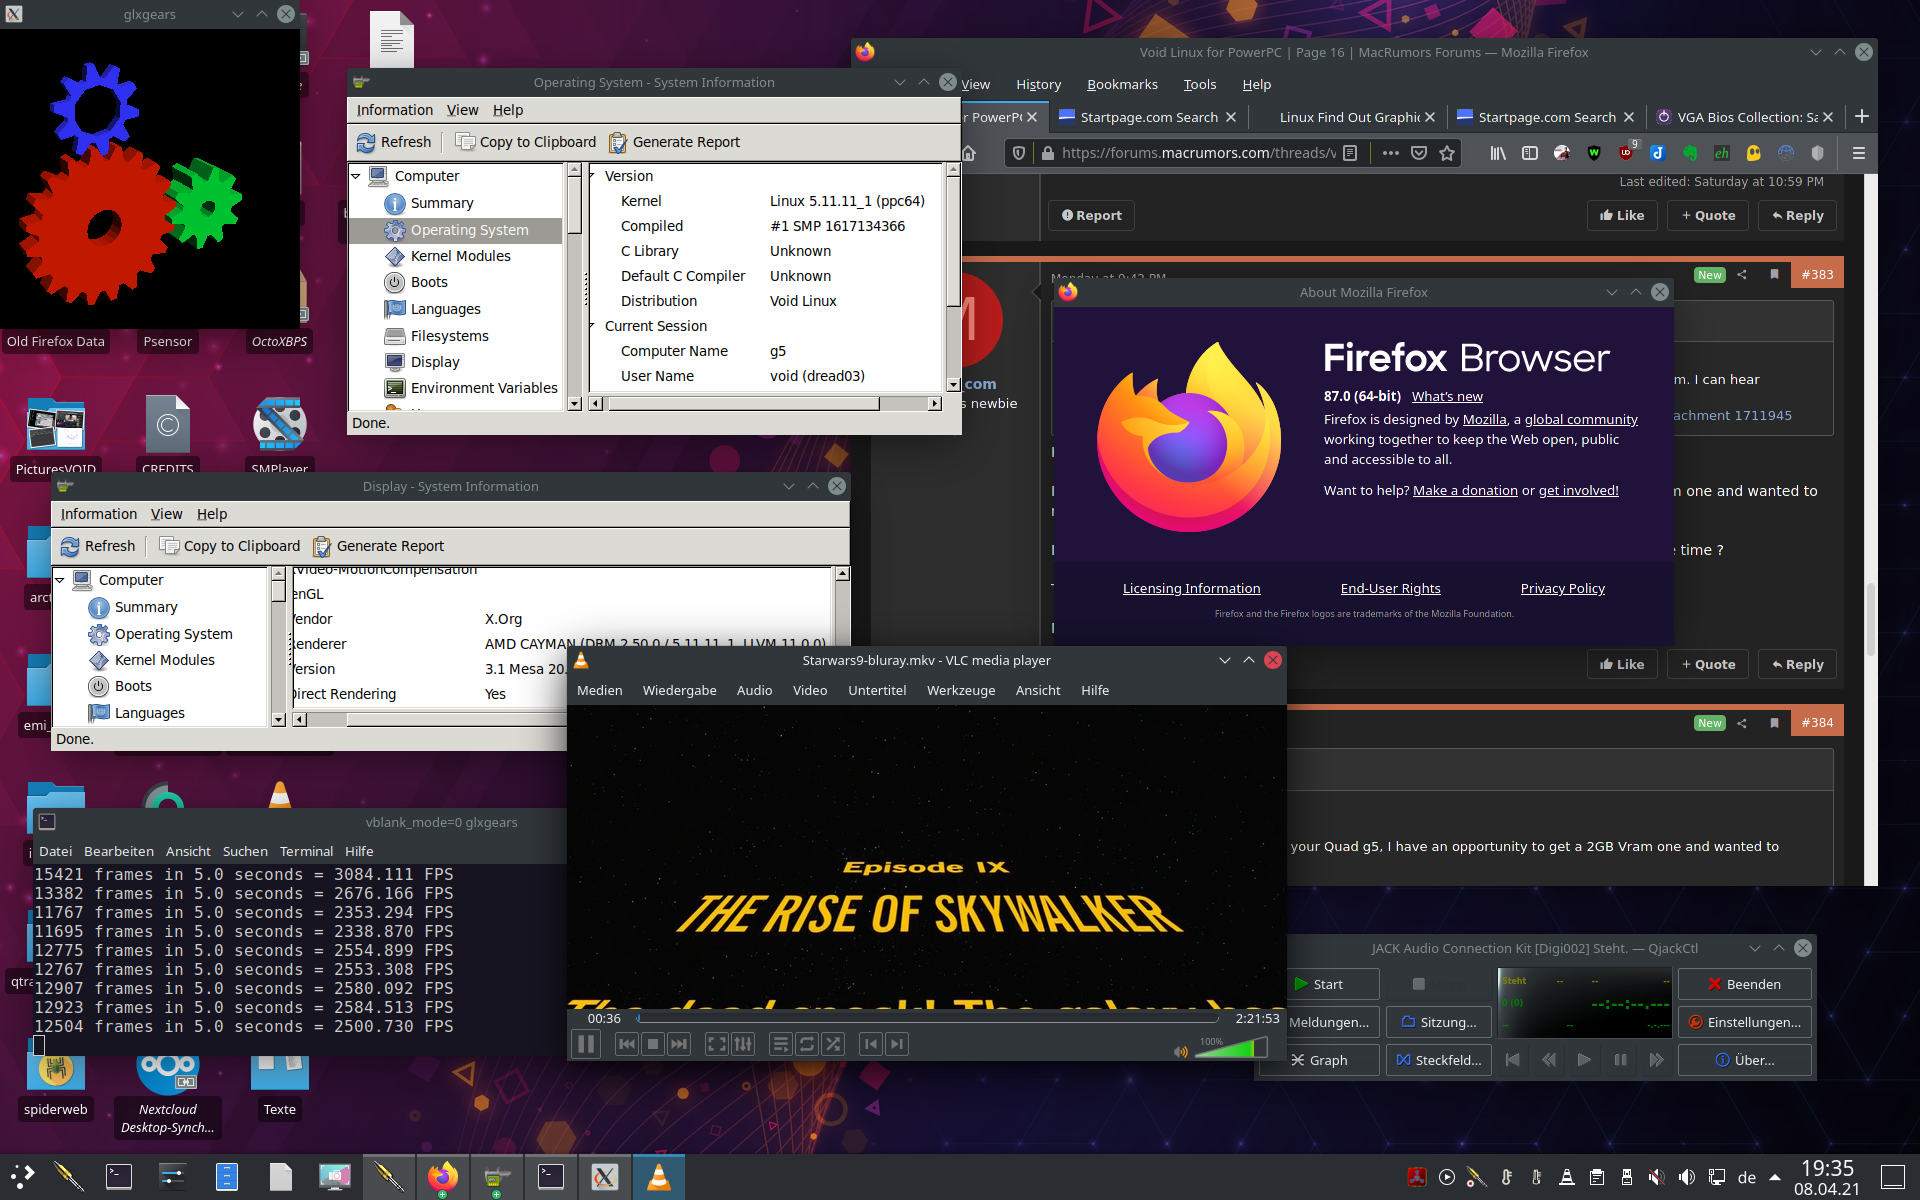Click Refresh icon in Display window
This screenshot has width=1920, height=1200.
(x=70, y=546)
